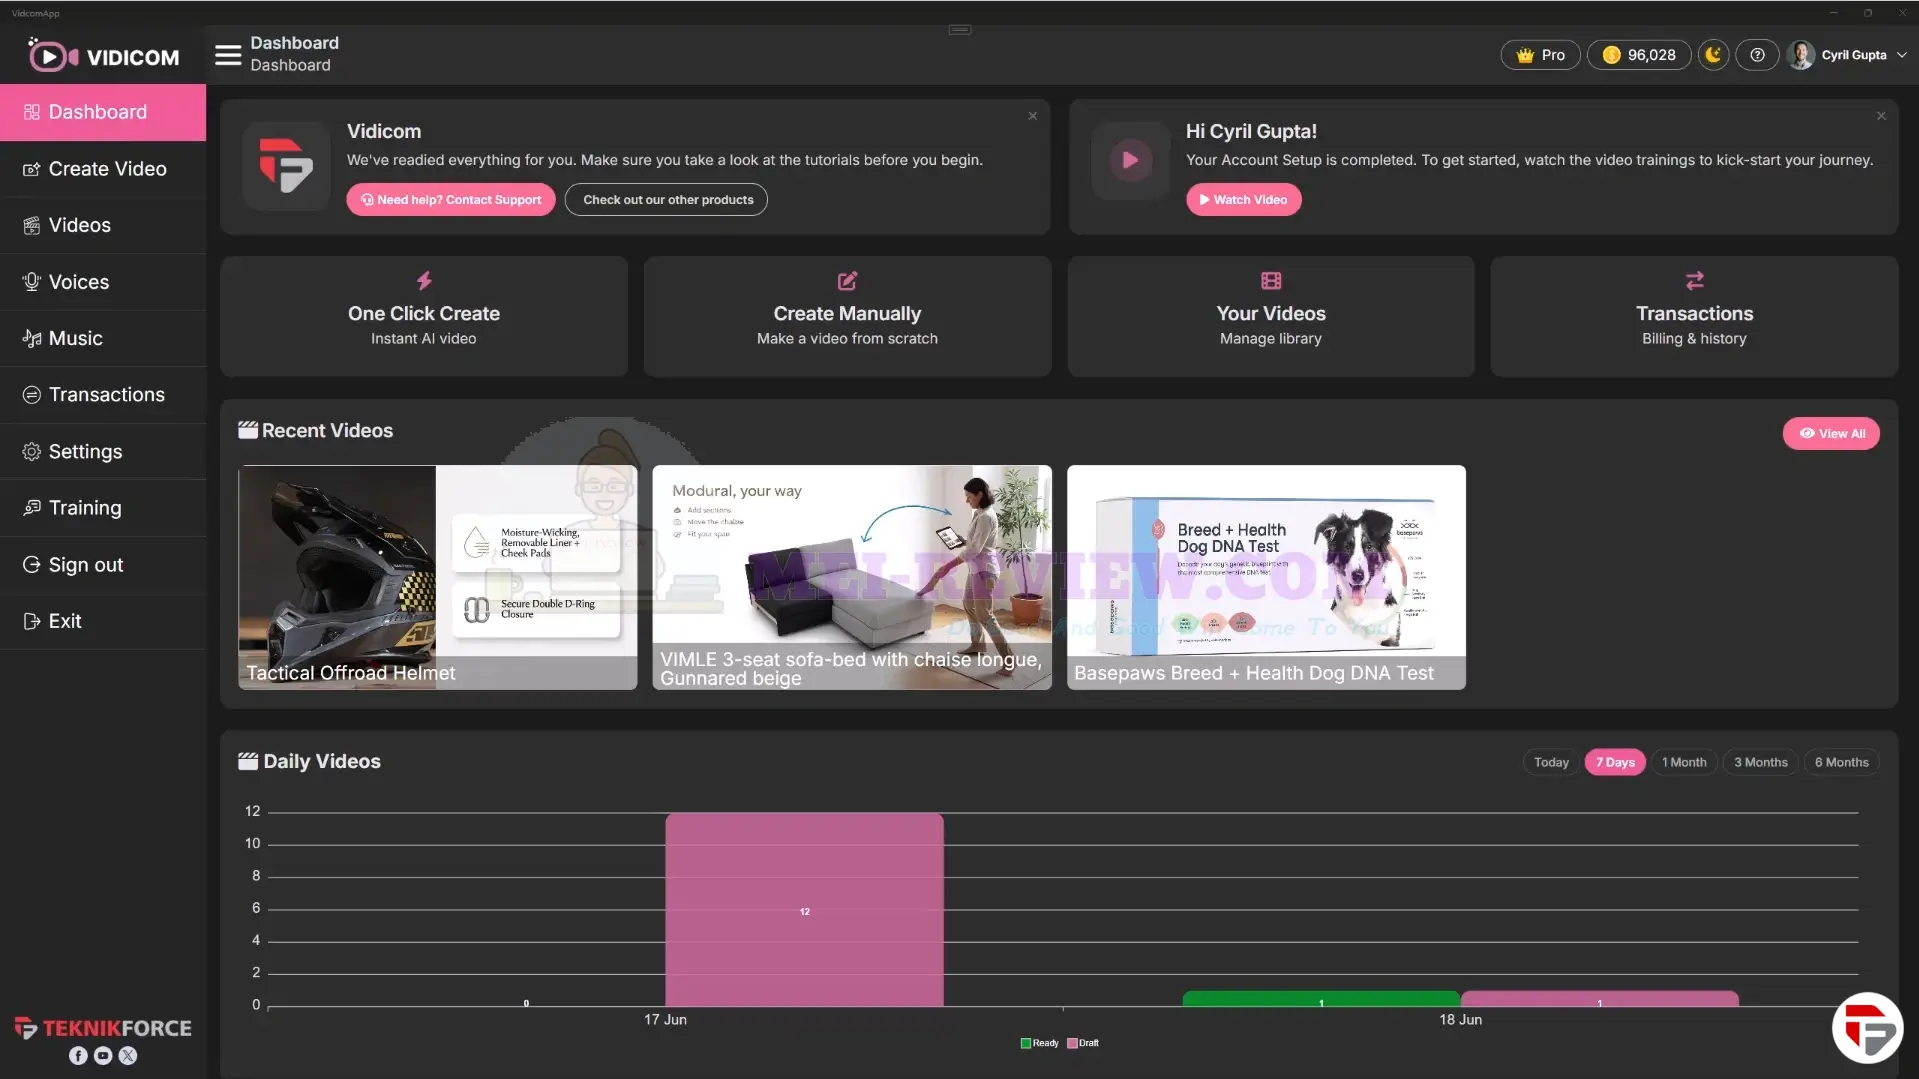Open VIMLE 3-seat sofa-bed video thumbnail

pos(852,577)
